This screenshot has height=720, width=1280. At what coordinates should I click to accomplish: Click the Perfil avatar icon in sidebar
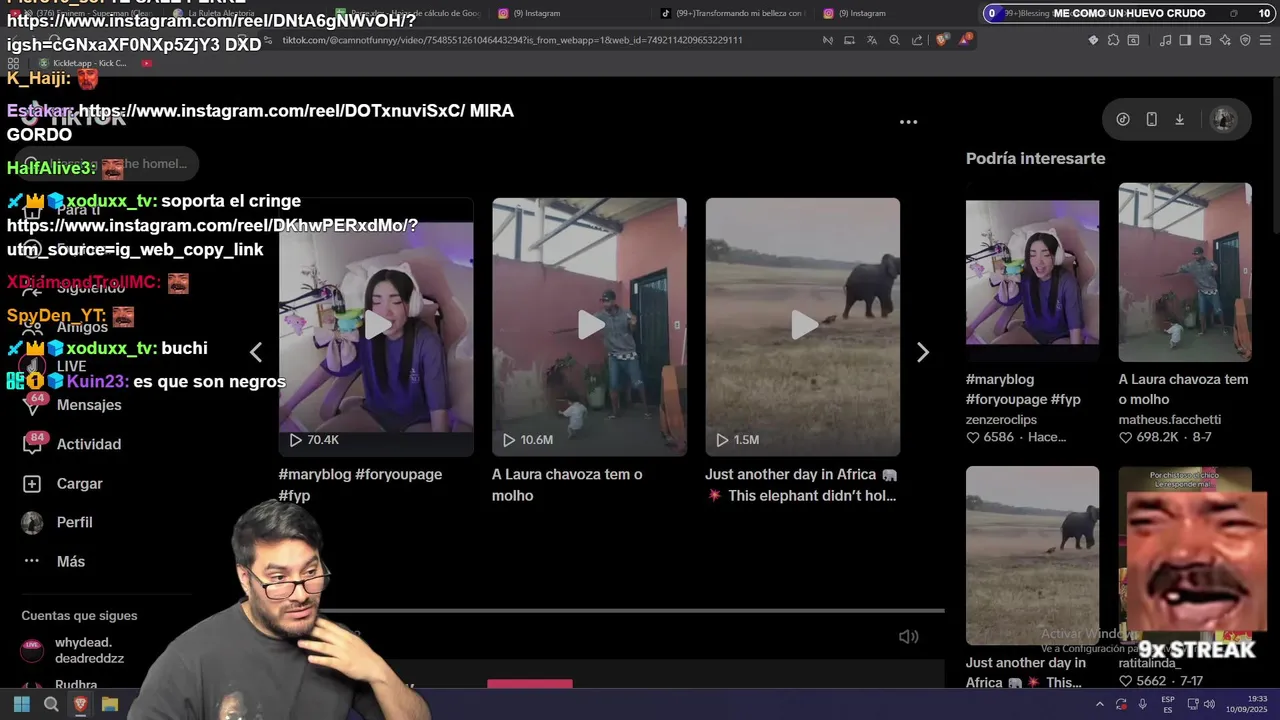pyautogui.click(x=32, y=522)
